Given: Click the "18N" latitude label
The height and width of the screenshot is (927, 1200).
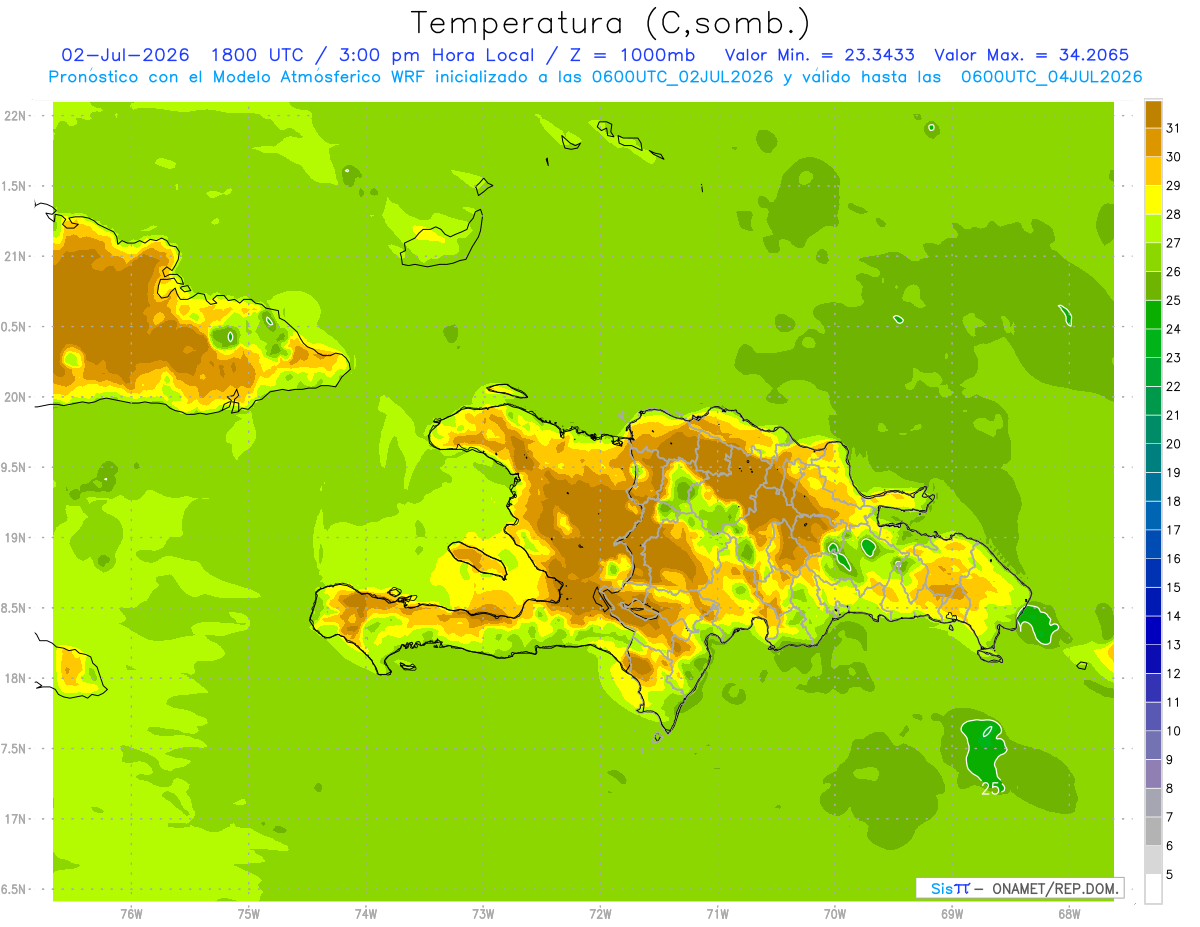Looking at the screenshot, I should click(15, 679).
